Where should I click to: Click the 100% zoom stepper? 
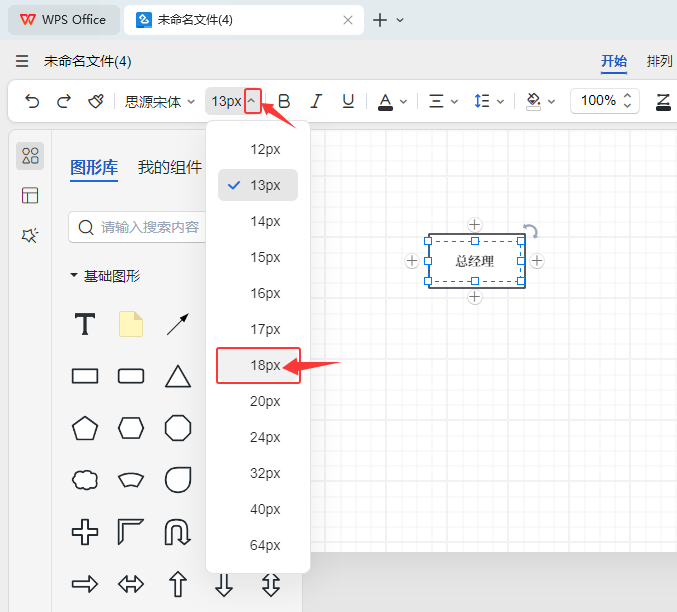tap(604, 101)
